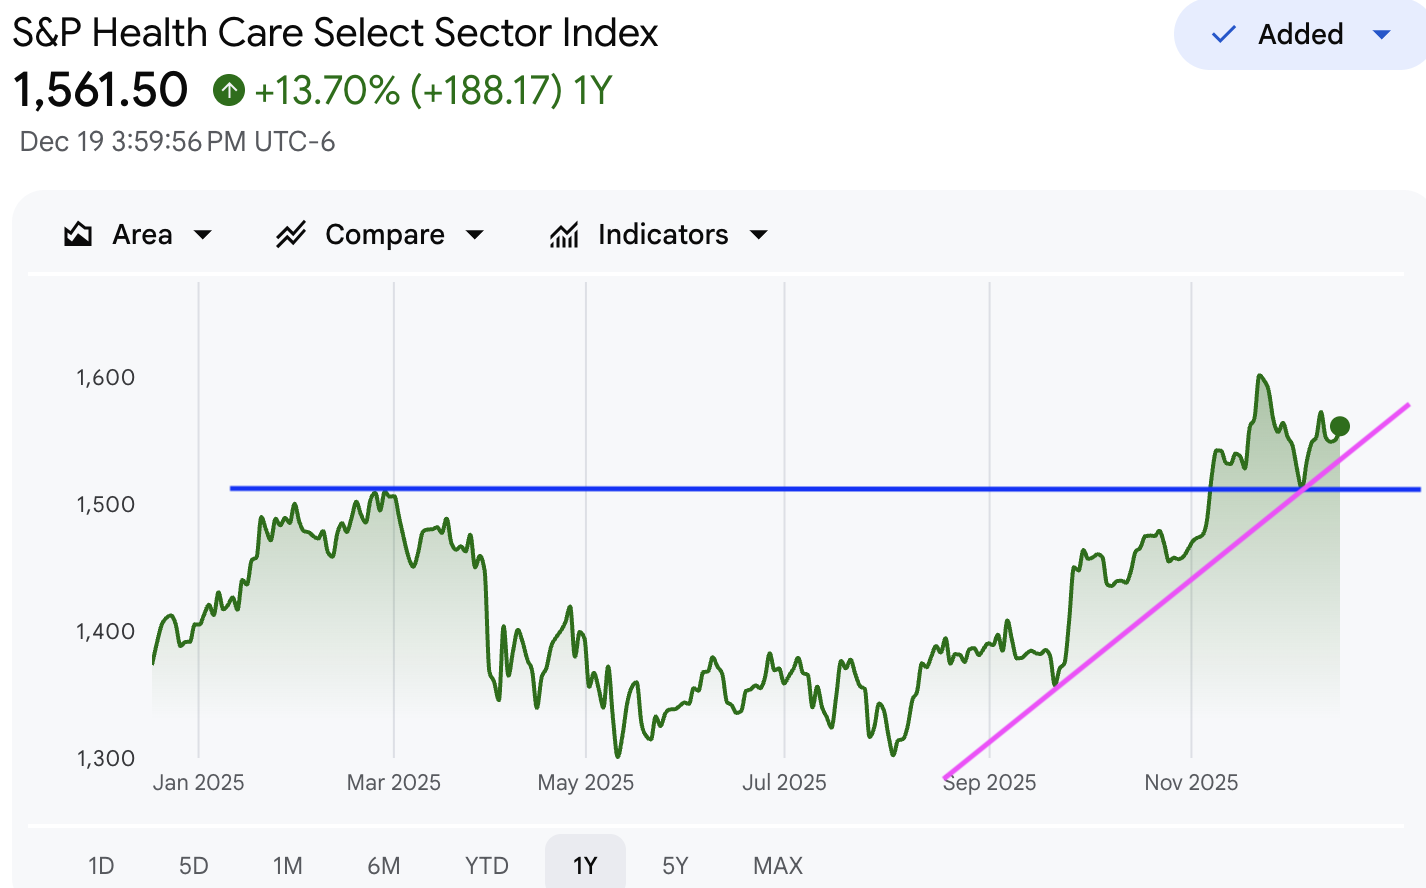Image resolution: width=1426 pixels, height=888 pixels.
Task: Expand the Indicators dropdown arrow
Action: [x=759, y=235]
